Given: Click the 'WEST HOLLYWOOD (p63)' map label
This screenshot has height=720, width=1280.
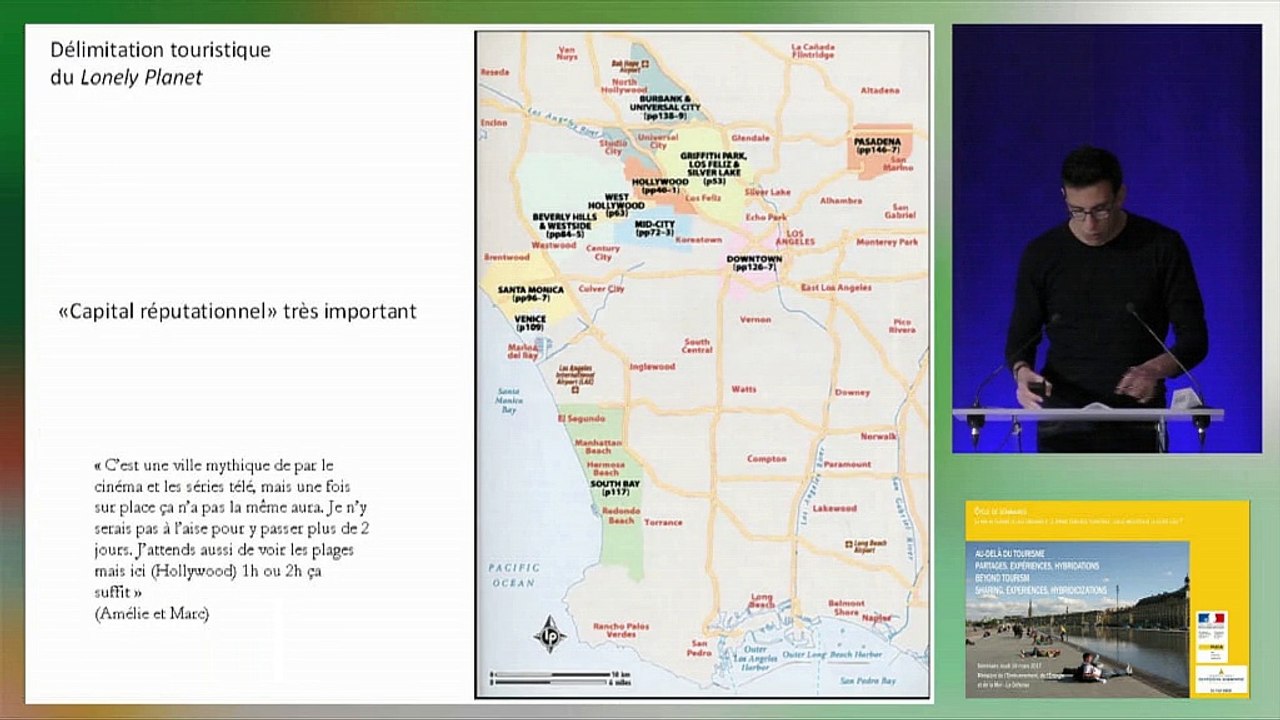Looking at the screenshot, I should click(x=618, y=205).
